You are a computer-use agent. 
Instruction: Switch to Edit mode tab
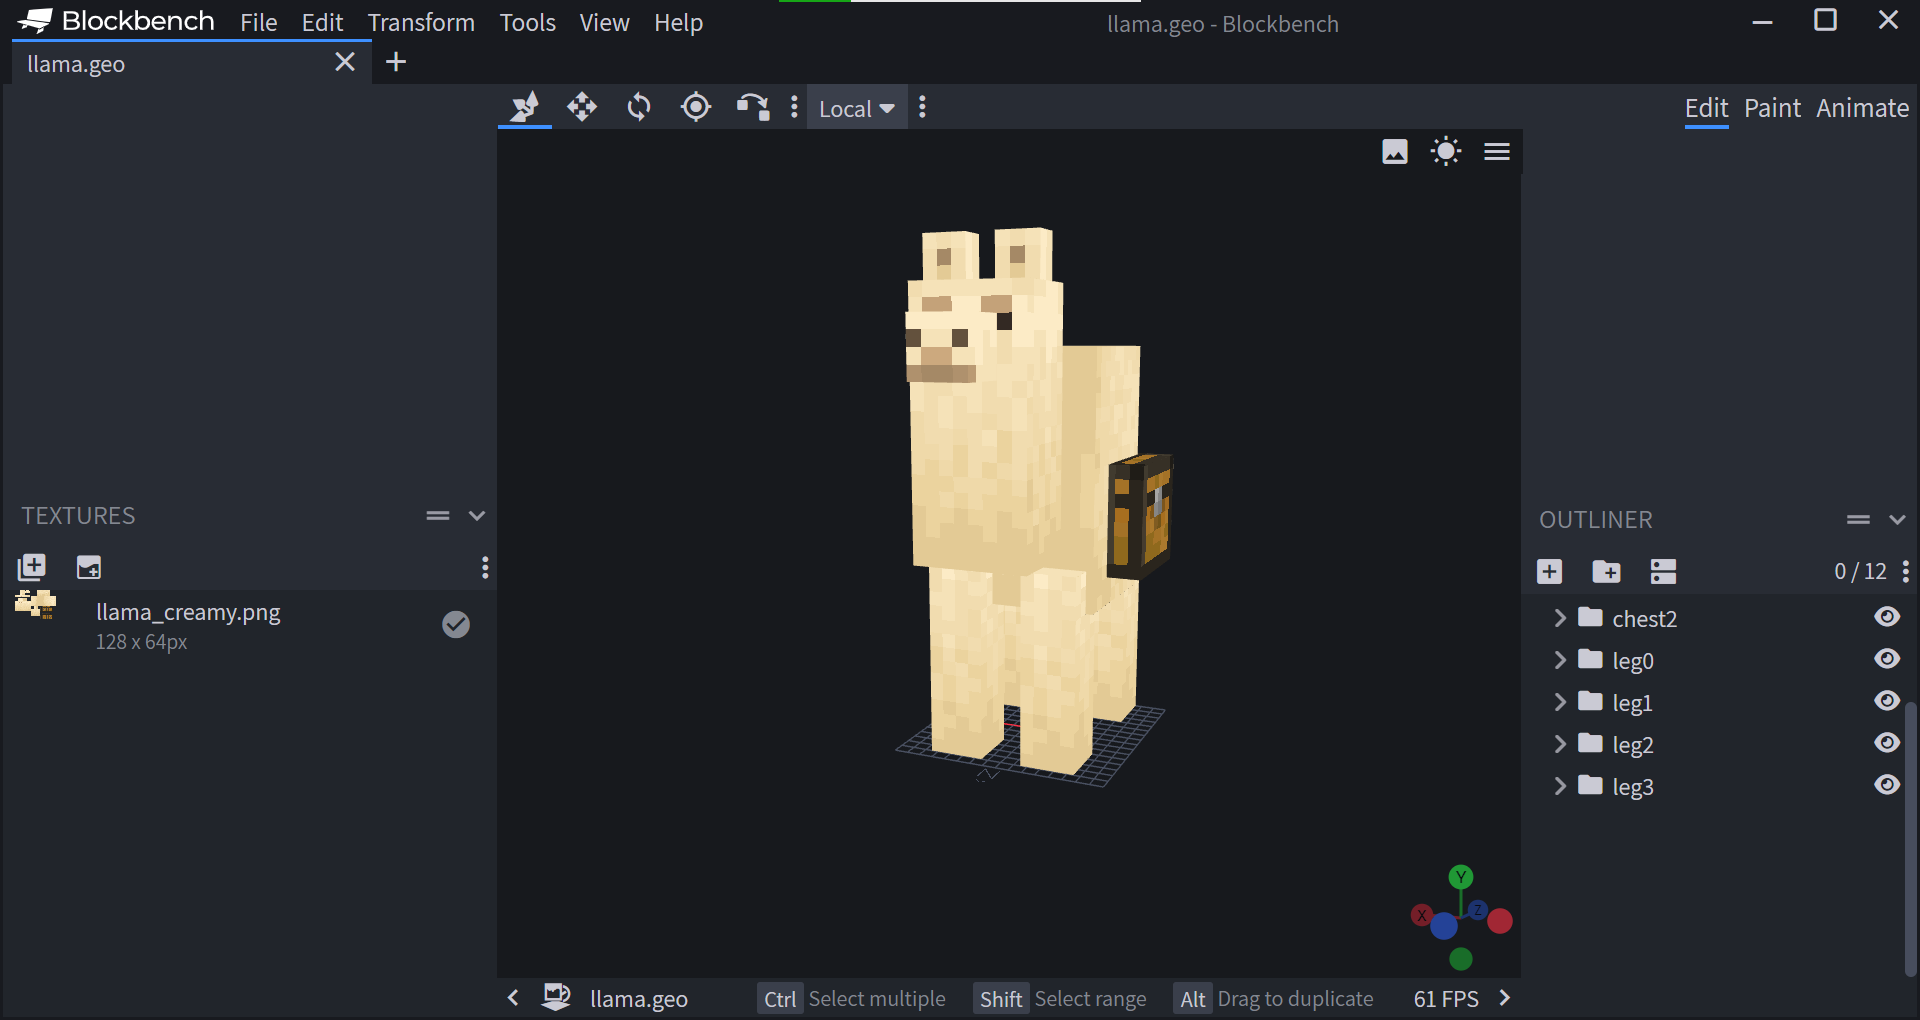tap(1706, 108)
